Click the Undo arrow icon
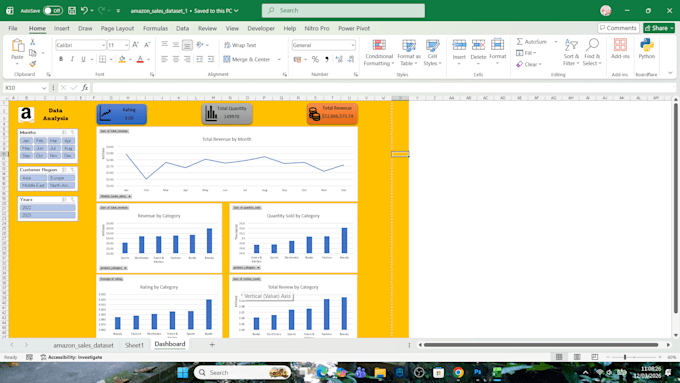The height and width of the screenshot is (383, 680). pos(84,10)
